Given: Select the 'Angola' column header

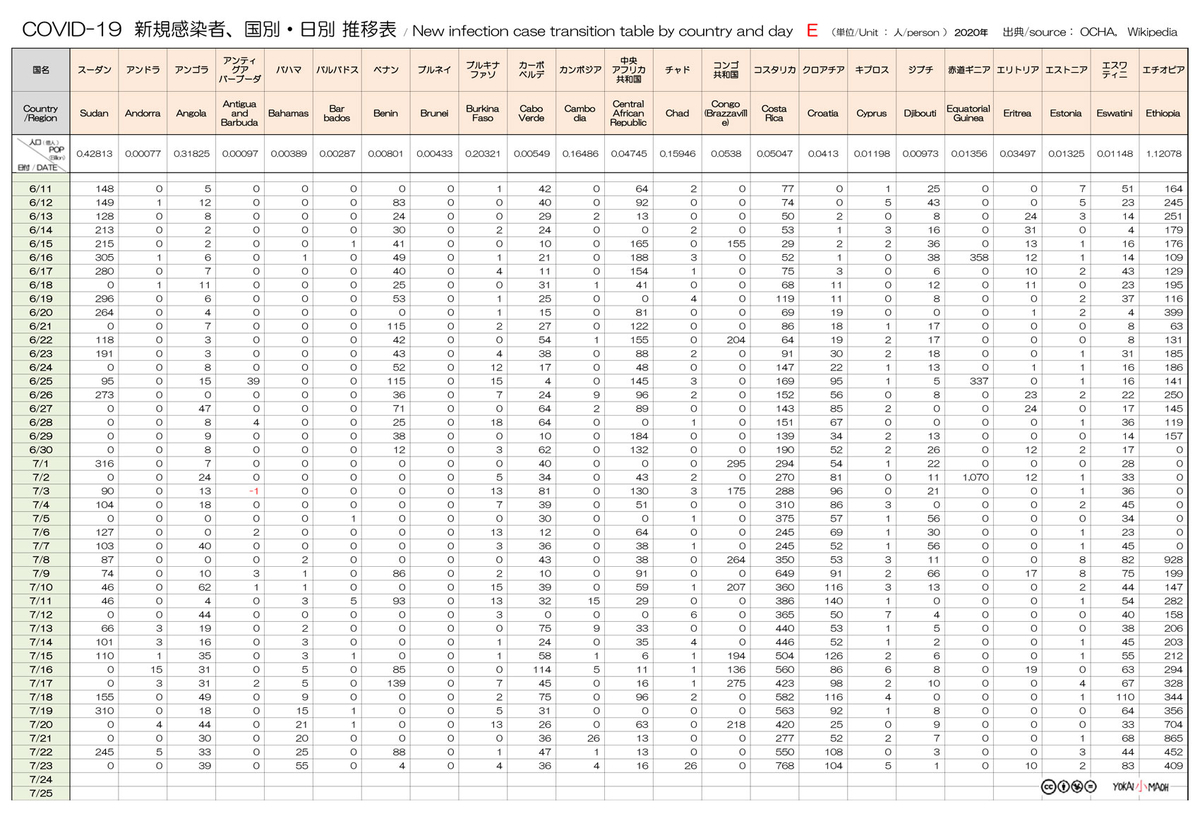Looking at the screenshot, I should [x=190, y=113].
